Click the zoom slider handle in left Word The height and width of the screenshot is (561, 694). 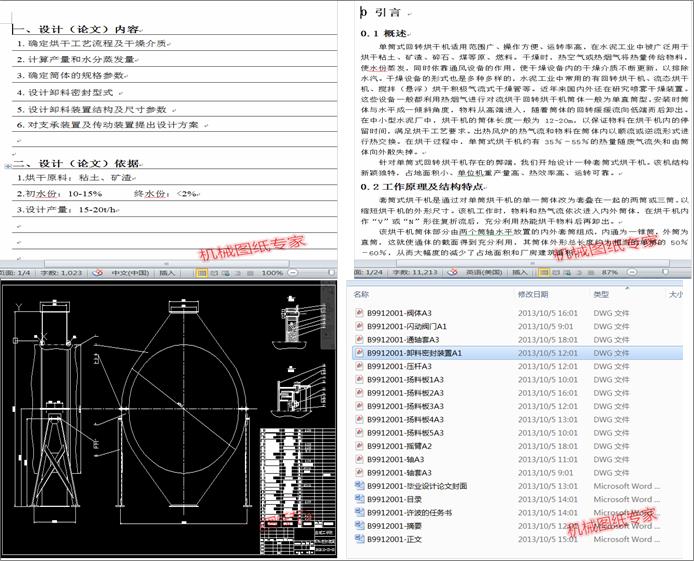[x=331, y=273]
